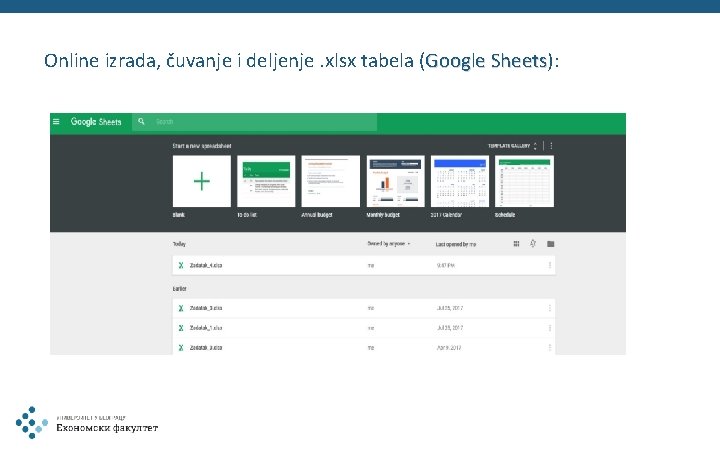720x450 pixels.
Task: Click the '2017 Calendar' template label
Action: tap(446, 215)
